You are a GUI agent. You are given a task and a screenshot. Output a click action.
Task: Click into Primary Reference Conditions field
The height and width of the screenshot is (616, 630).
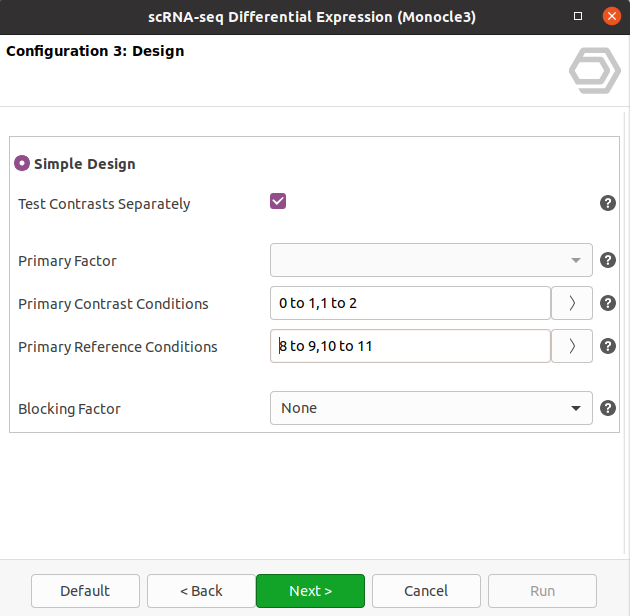click(410, 346)
